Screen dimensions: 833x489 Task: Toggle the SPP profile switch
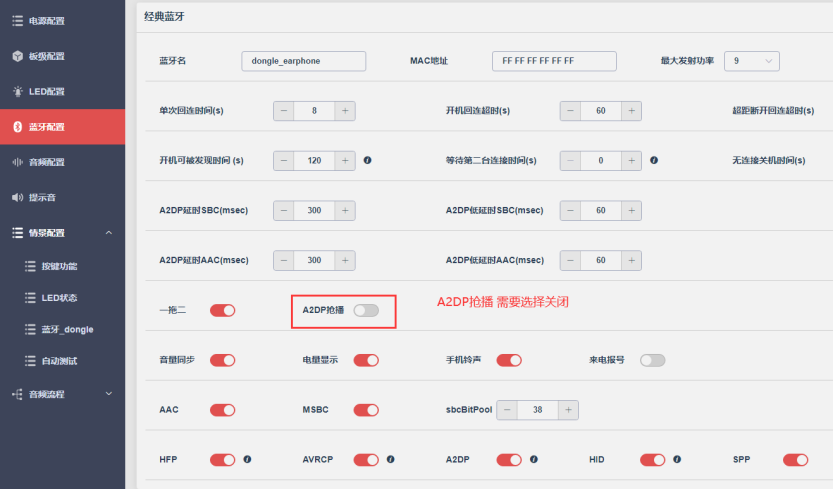pos(795,460)
